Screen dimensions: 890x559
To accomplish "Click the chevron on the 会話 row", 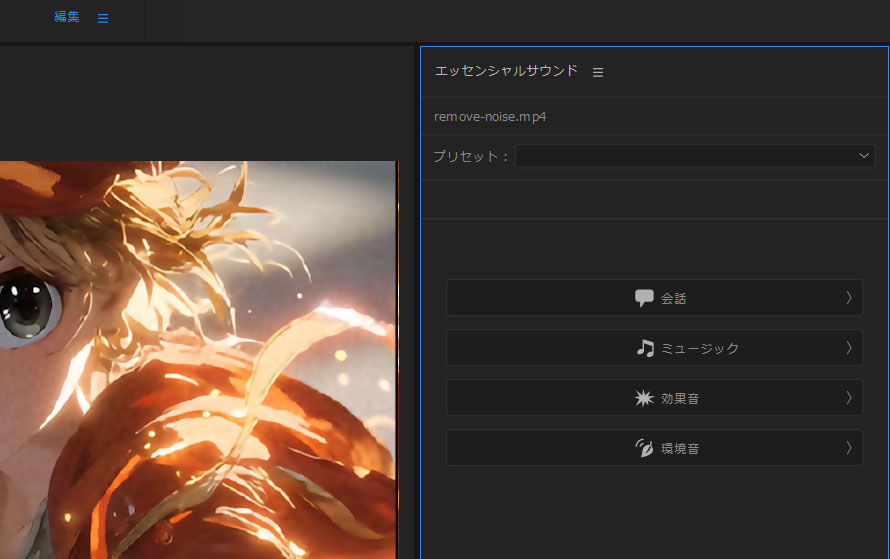I will click(848, 298).
